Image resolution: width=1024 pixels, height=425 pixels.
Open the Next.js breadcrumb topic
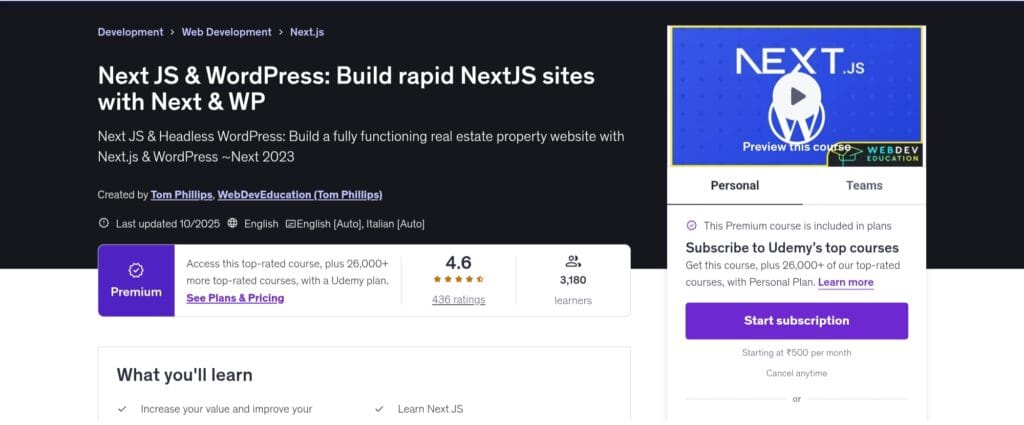point(307,32)
